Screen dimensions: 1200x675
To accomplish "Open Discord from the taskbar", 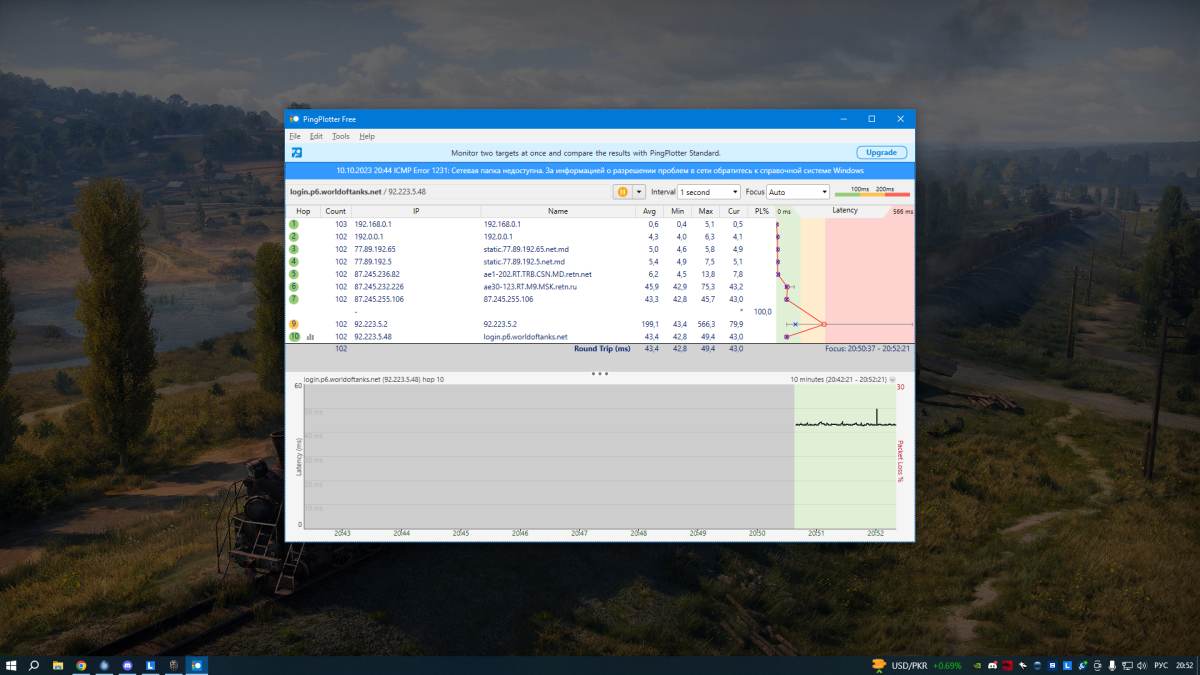I will pyautogui.click(x=127, y=665).
